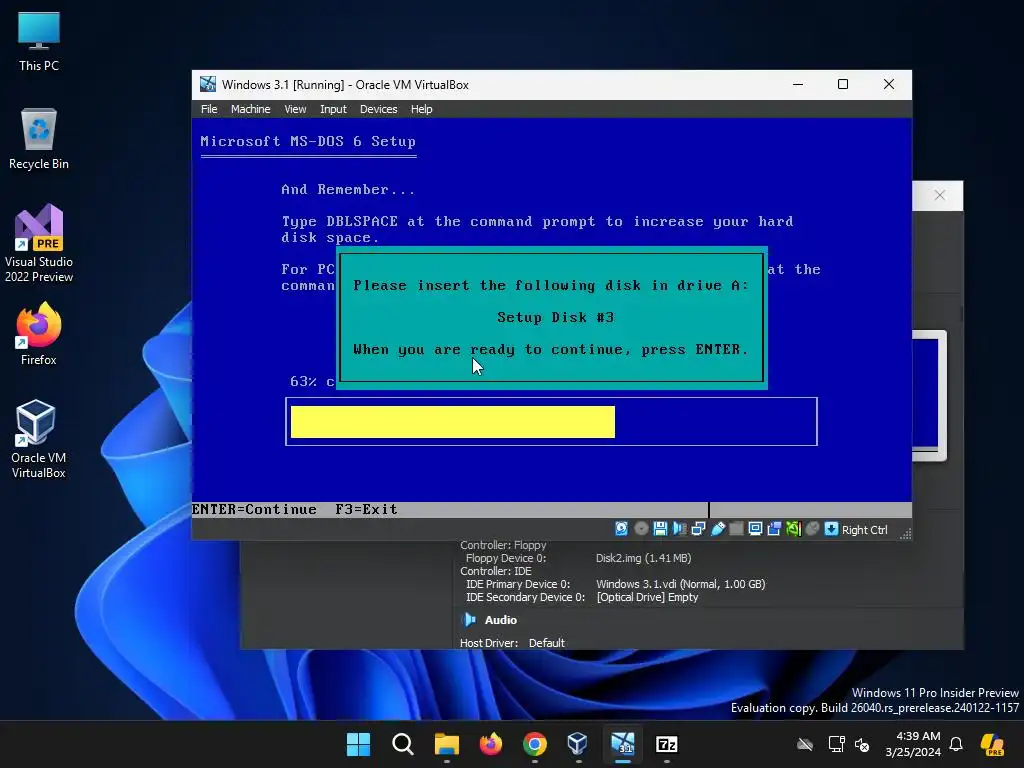
Task: Open taskbar Search
Action: point(402,744)
